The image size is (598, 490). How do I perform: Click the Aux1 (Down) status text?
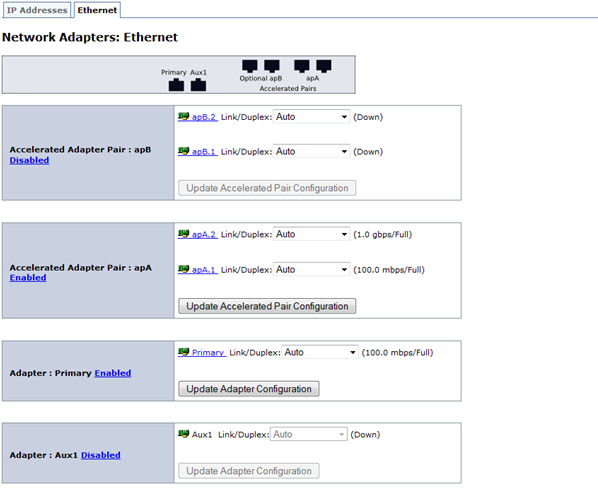tap(365, 435)
